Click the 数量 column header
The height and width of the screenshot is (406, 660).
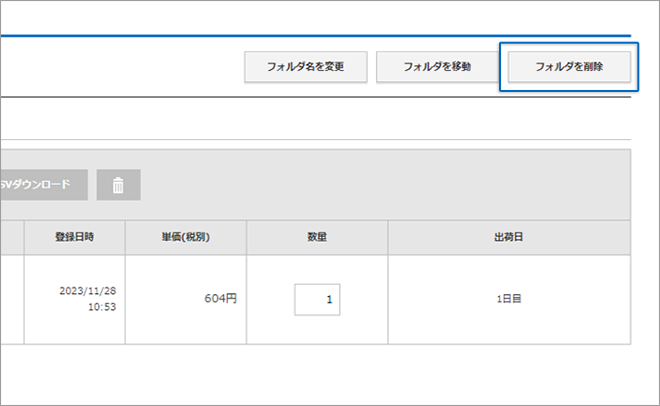(317, 237)
